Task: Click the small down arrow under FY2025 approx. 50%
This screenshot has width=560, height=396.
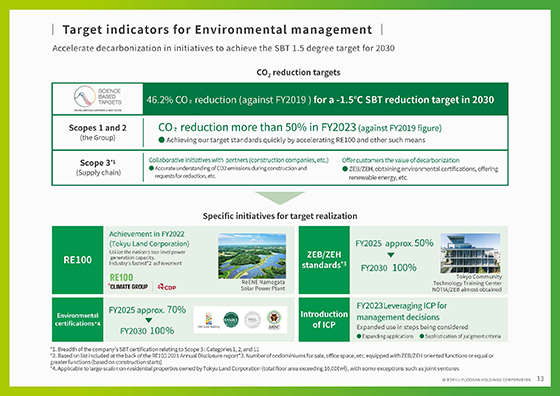Action: (x=391, y=255)
